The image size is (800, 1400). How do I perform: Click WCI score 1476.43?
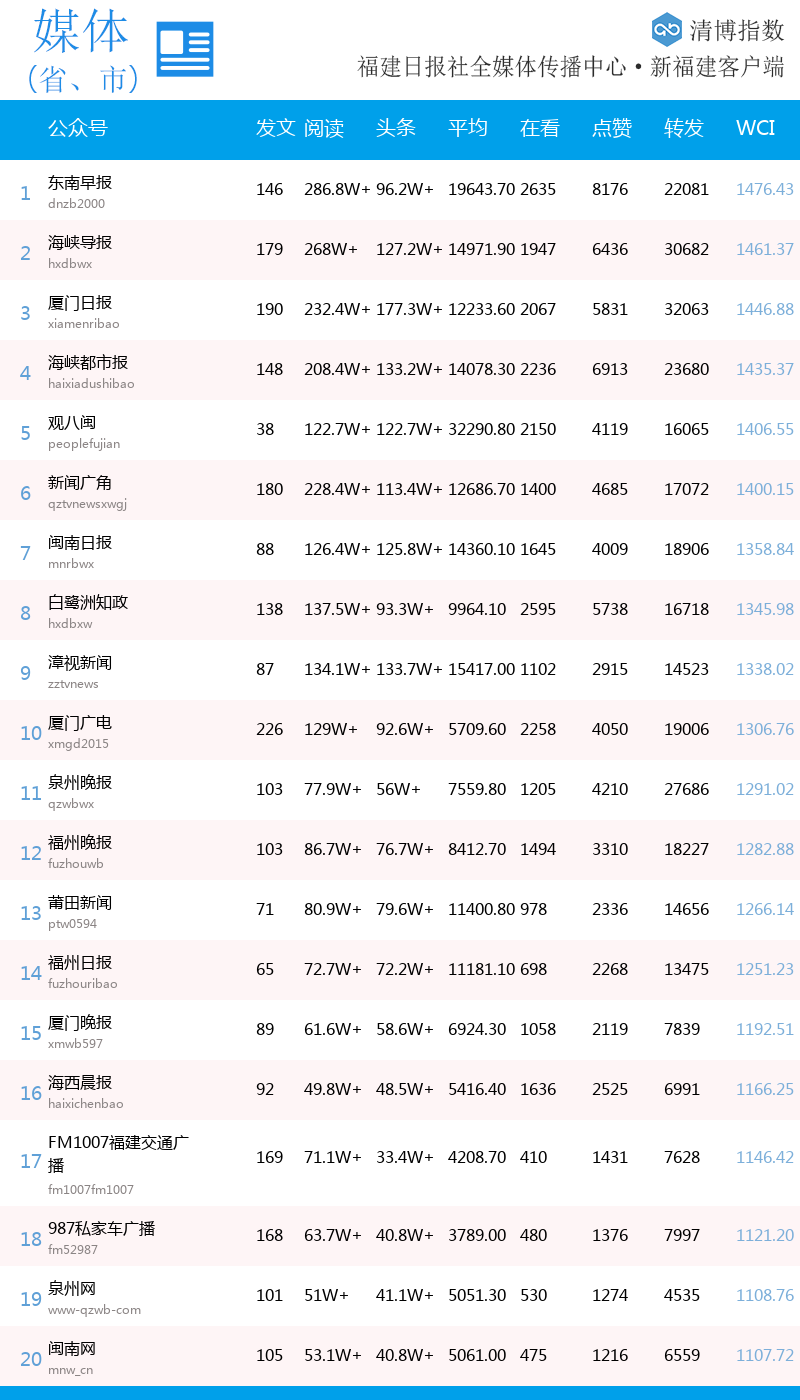pyautogui.click(x=765, y=189)
